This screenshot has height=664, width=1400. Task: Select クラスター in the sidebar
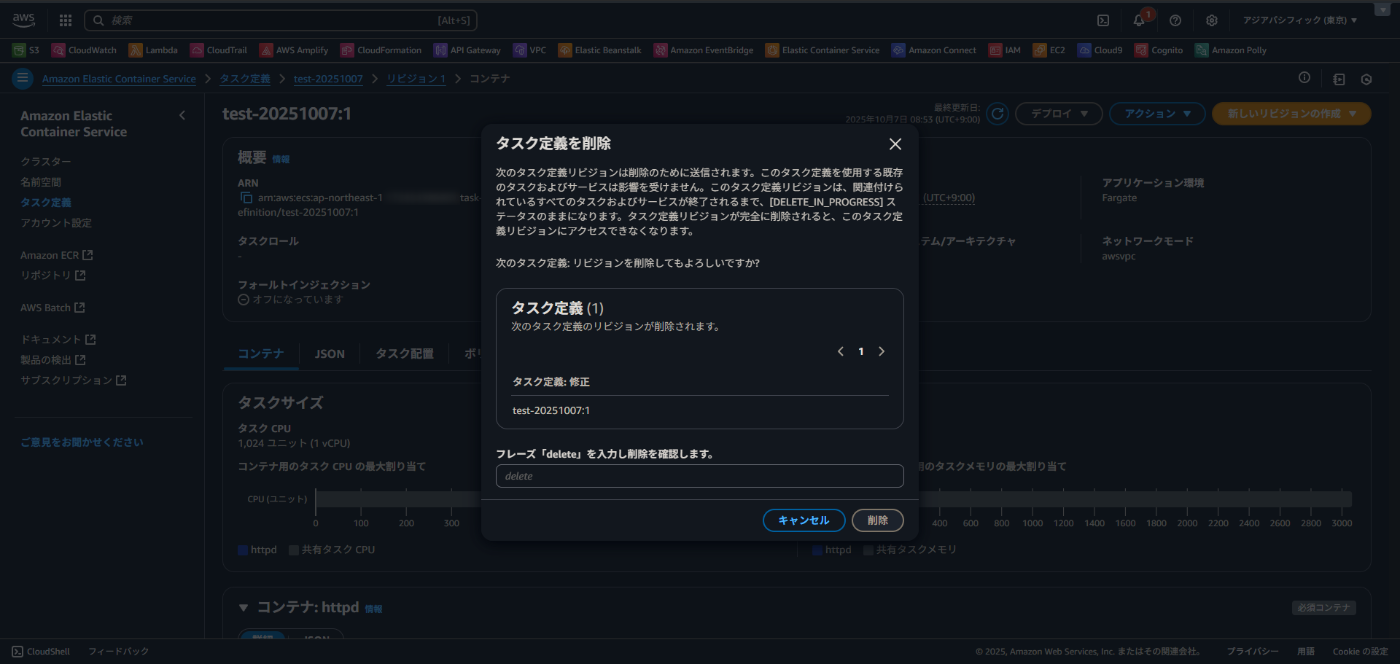46,162
